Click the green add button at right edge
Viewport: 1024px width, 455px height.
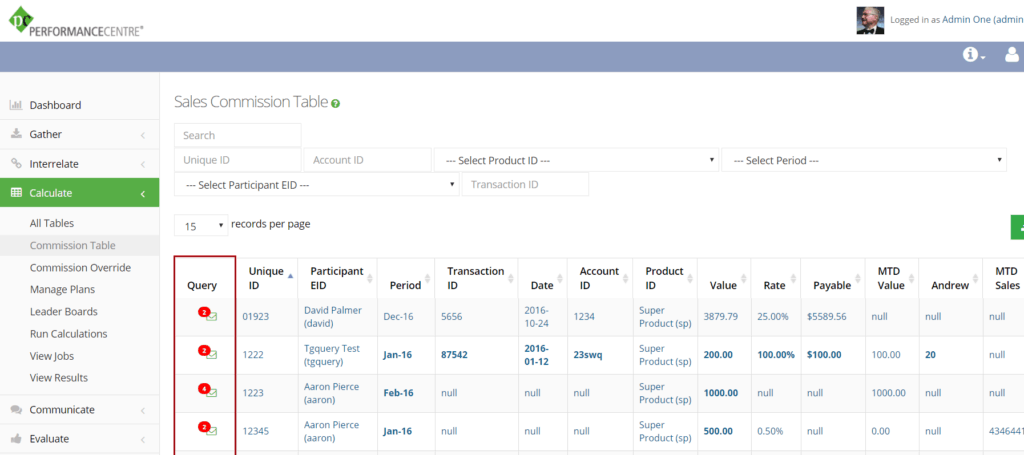click(x=1017, y=227)
